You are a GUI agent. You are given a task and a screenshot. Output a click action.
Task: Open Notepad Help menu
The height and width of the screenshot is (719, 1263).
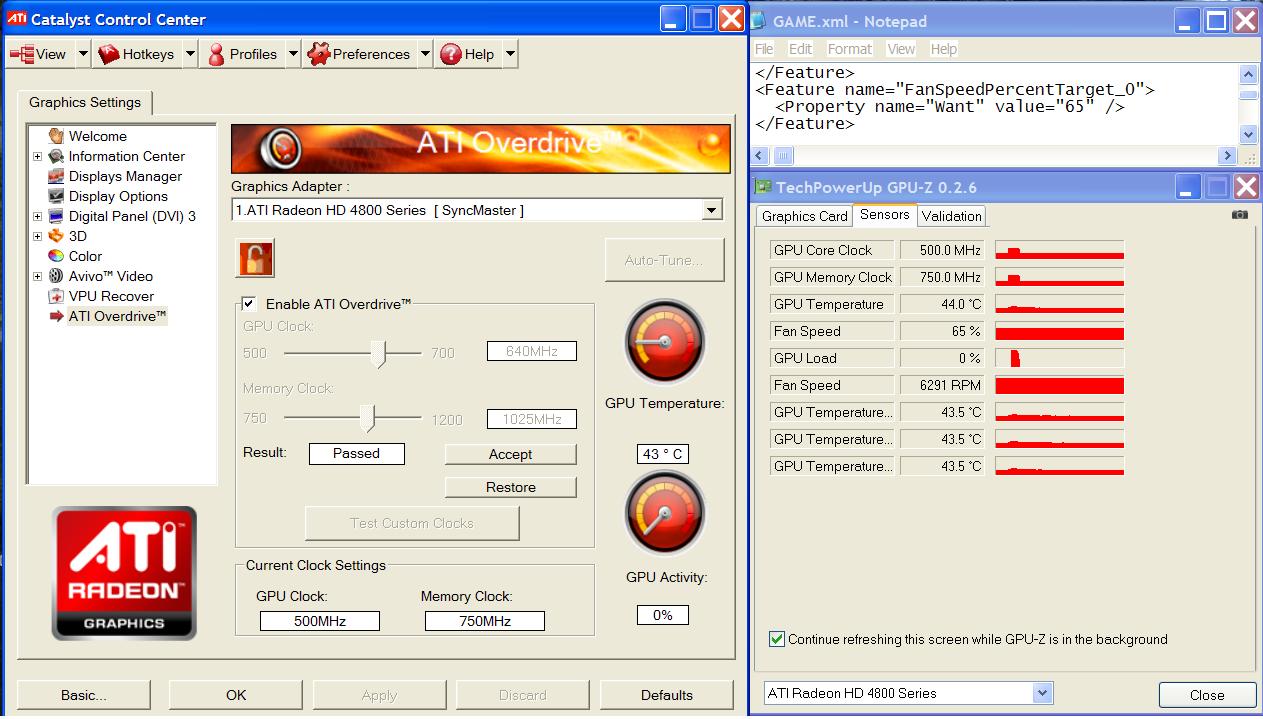click(x=944, y=48)
